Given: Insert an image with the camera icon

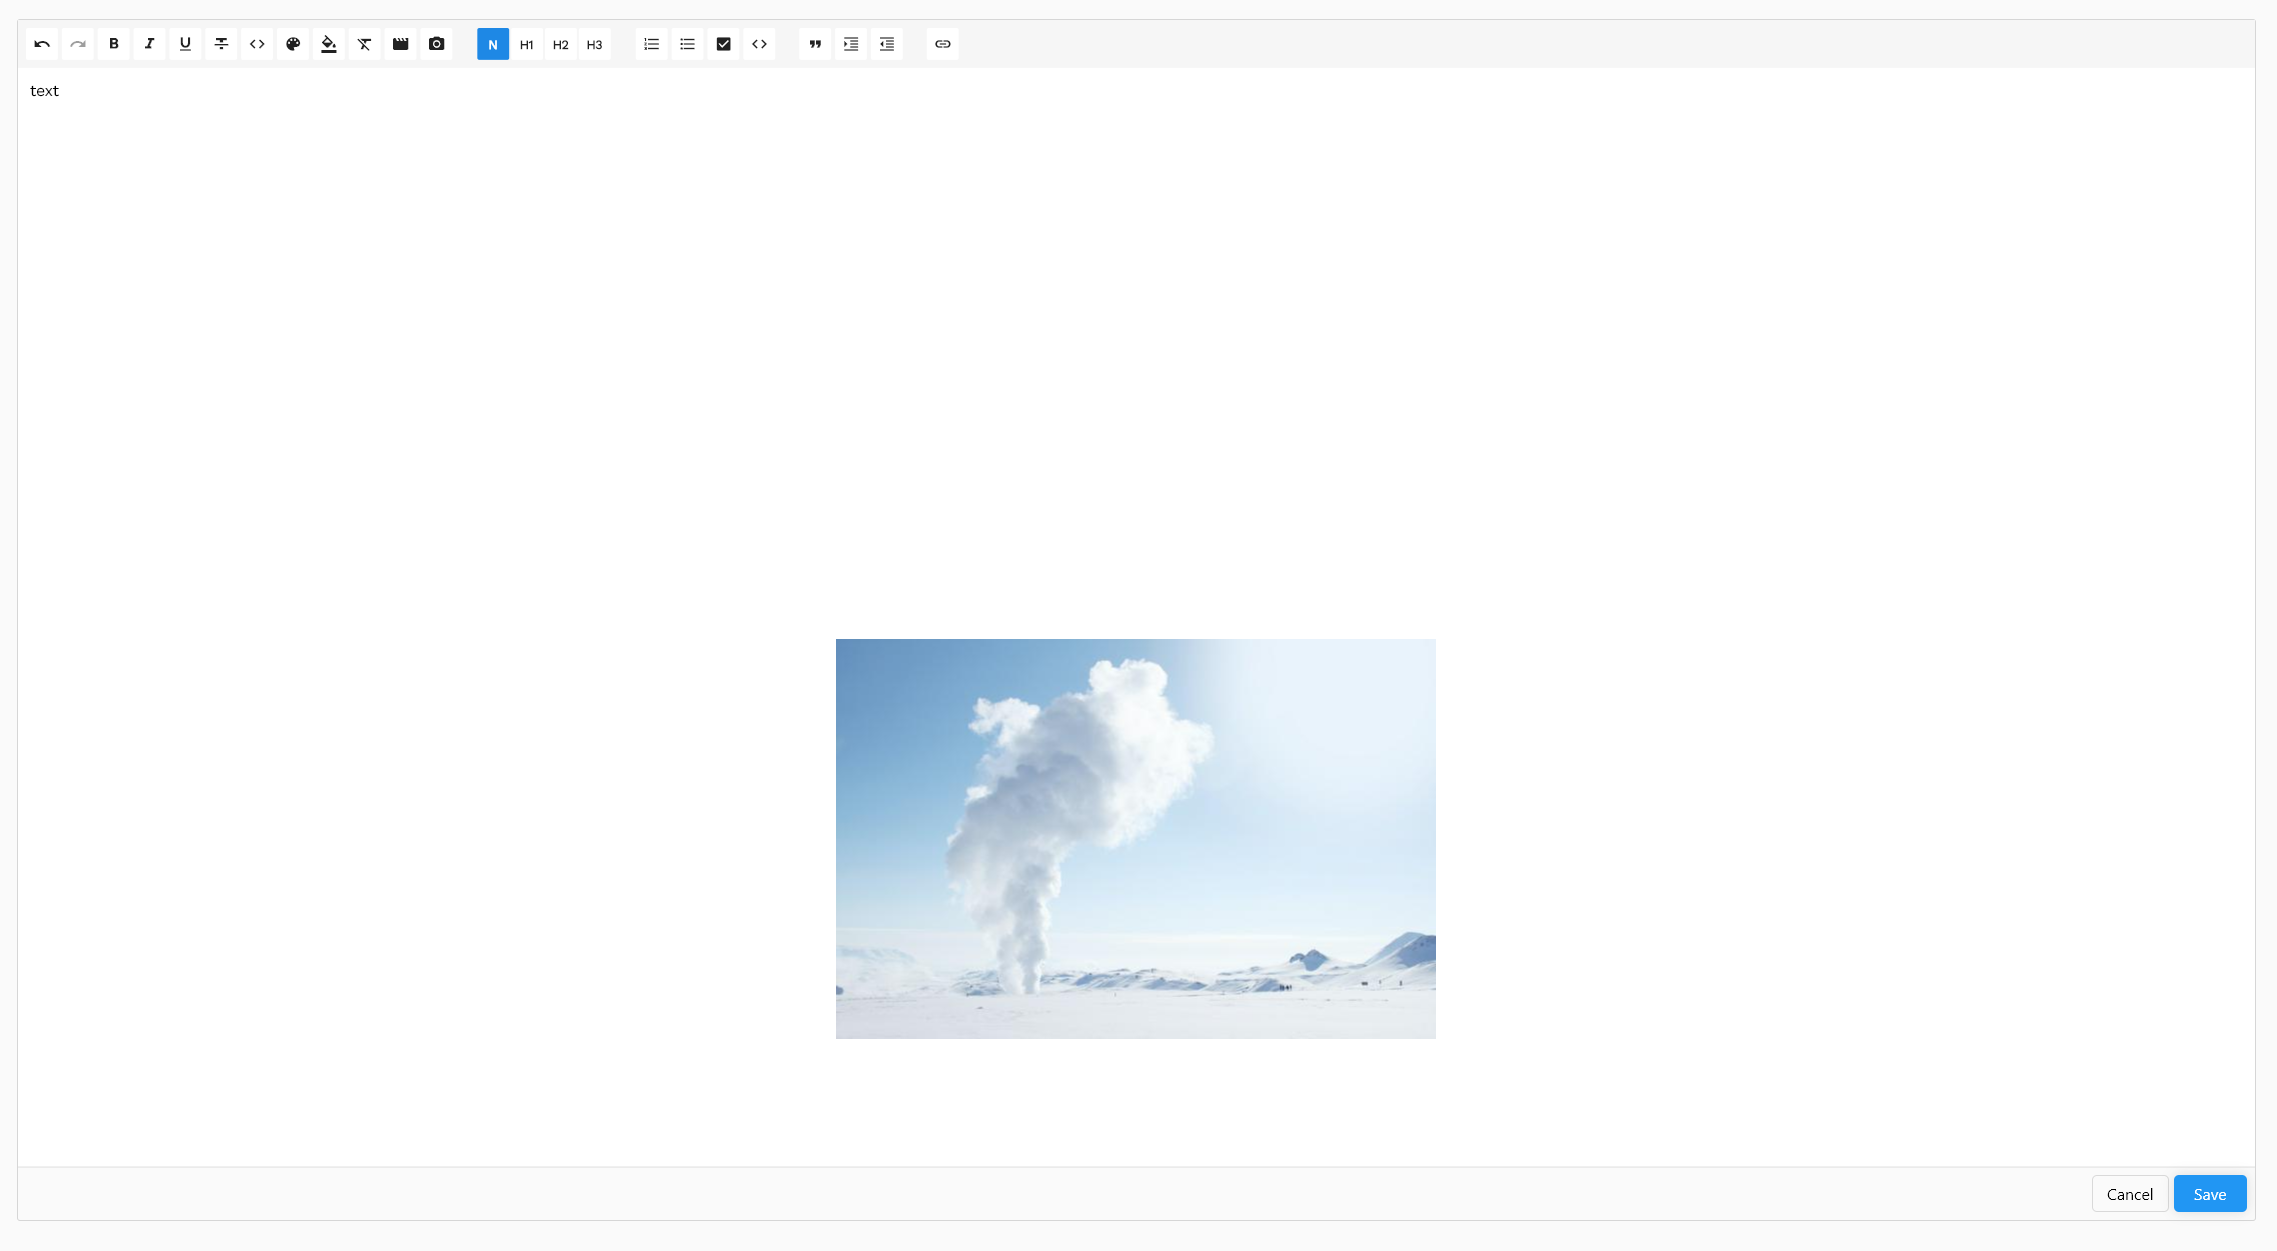Looking at the screenshot, I should [x=437, y=44].
